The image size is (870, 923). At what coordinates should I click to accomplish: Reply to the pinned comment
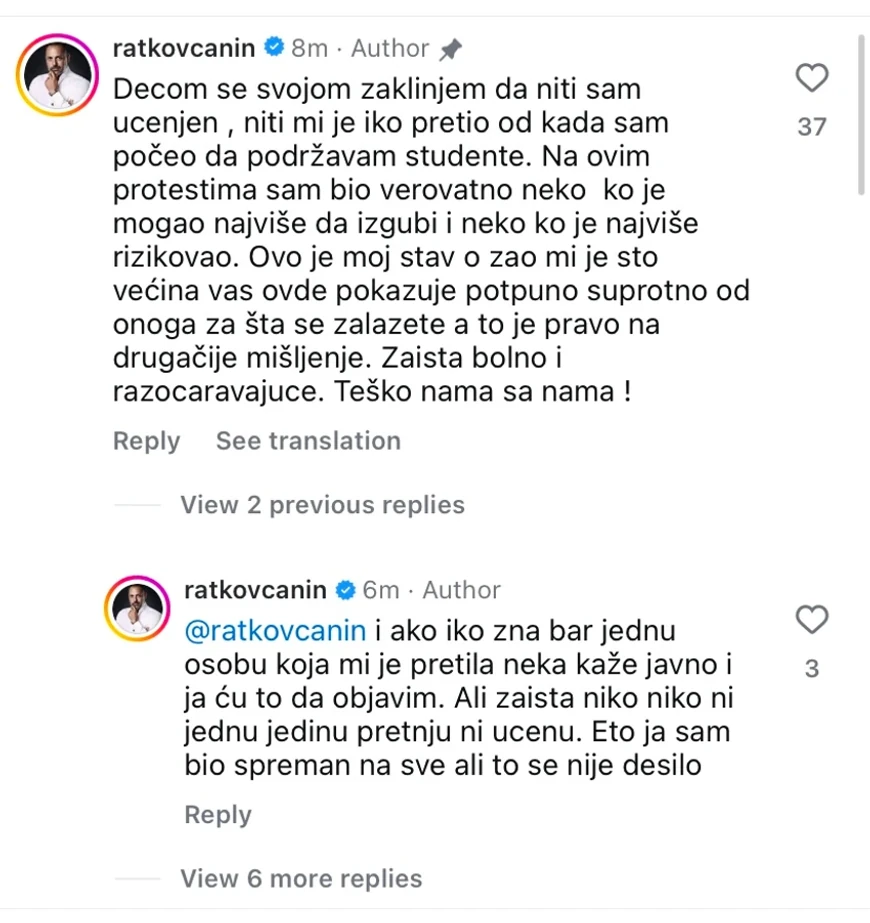tap(146, 441)
